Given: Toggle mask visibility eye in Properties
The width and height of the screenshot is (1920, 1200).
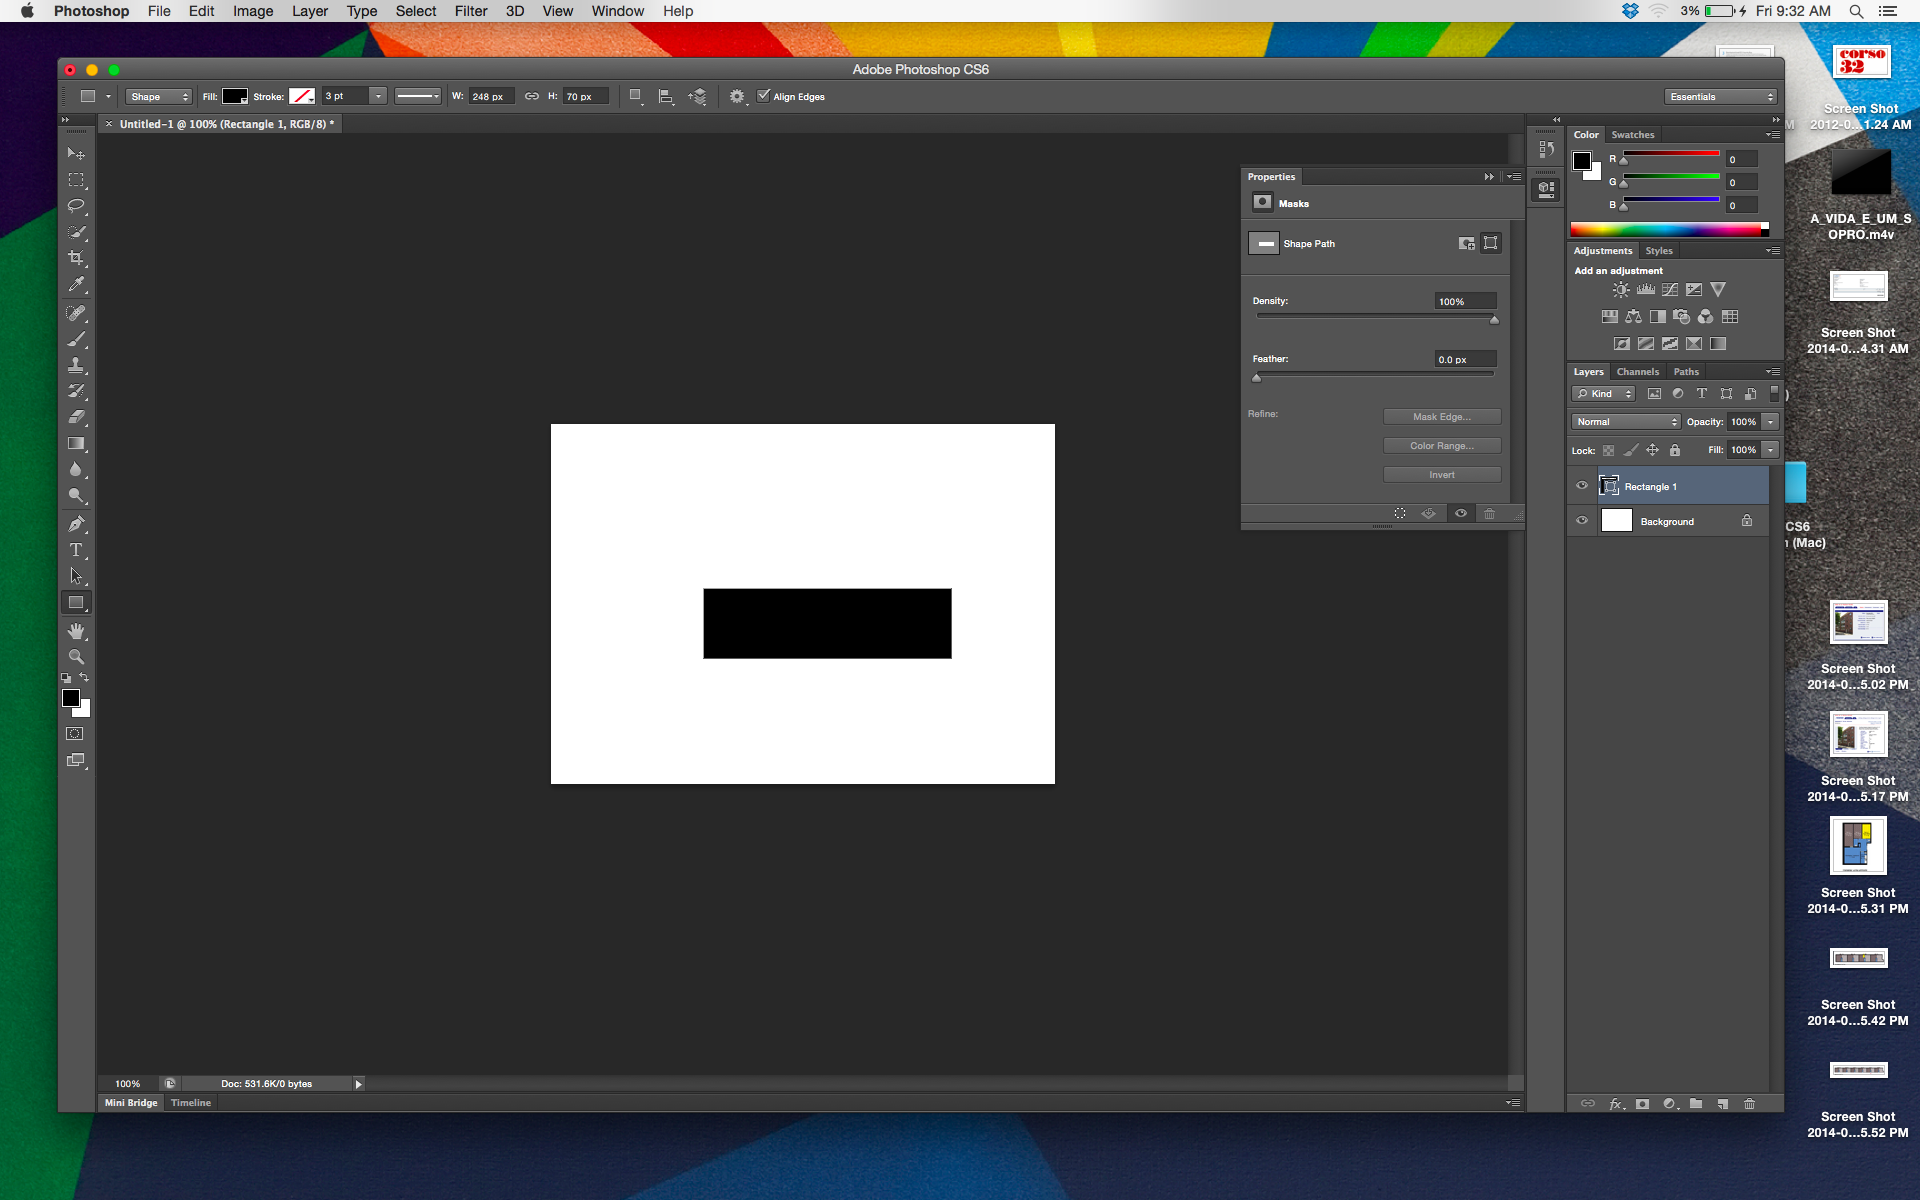Looking at the screenshot, I should tap(1460, 513).
